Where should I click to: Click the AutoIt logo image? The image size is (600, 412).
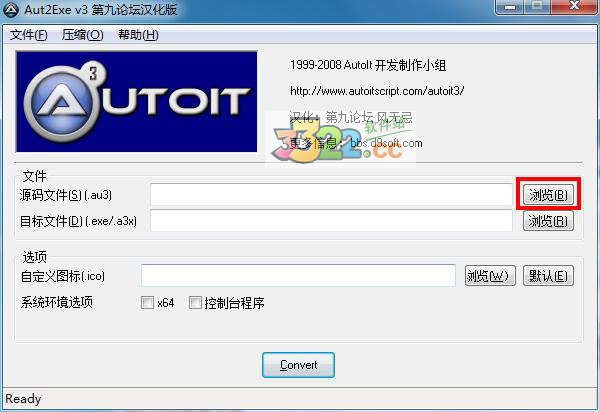click(137, 102)
